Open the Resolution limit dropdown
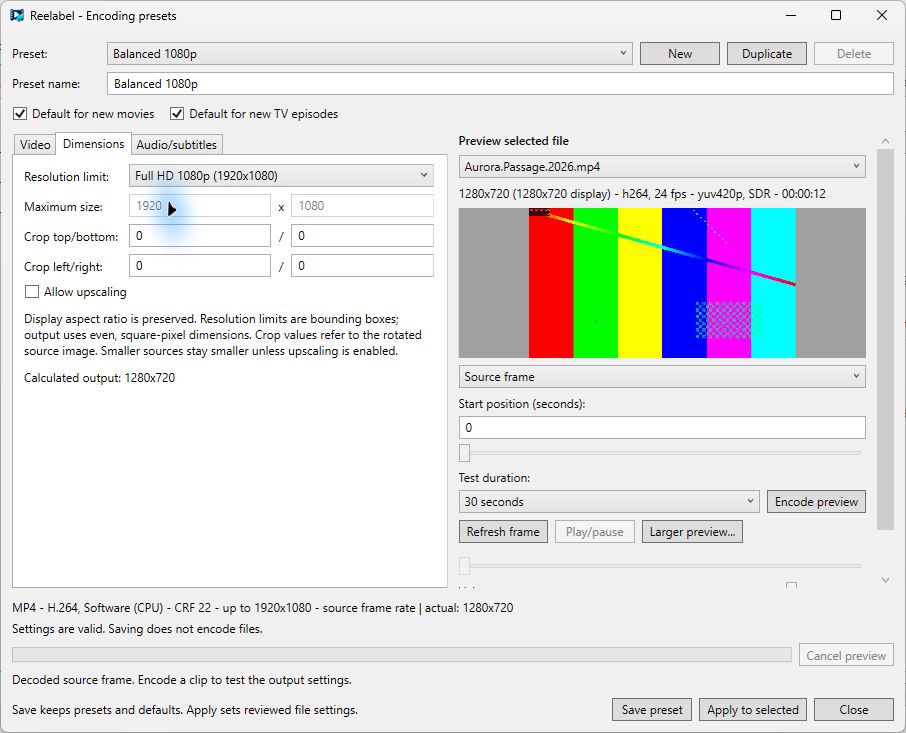906x733 pixels. click(281, 176)
